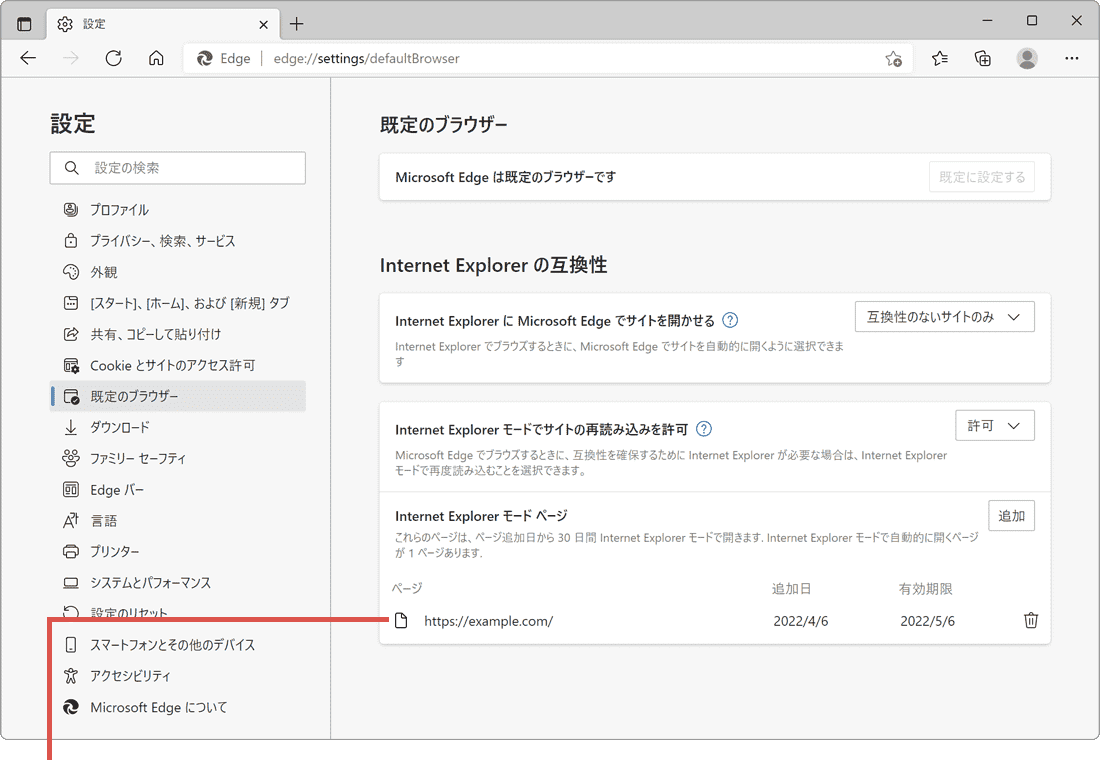
Task: Open プロファイル settings
Action: 178,209
